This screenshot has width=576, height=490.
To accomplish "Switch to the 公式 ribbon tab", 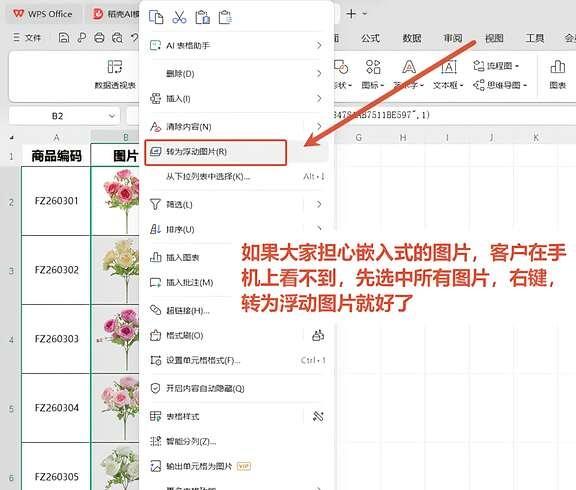I will (370, 38).
